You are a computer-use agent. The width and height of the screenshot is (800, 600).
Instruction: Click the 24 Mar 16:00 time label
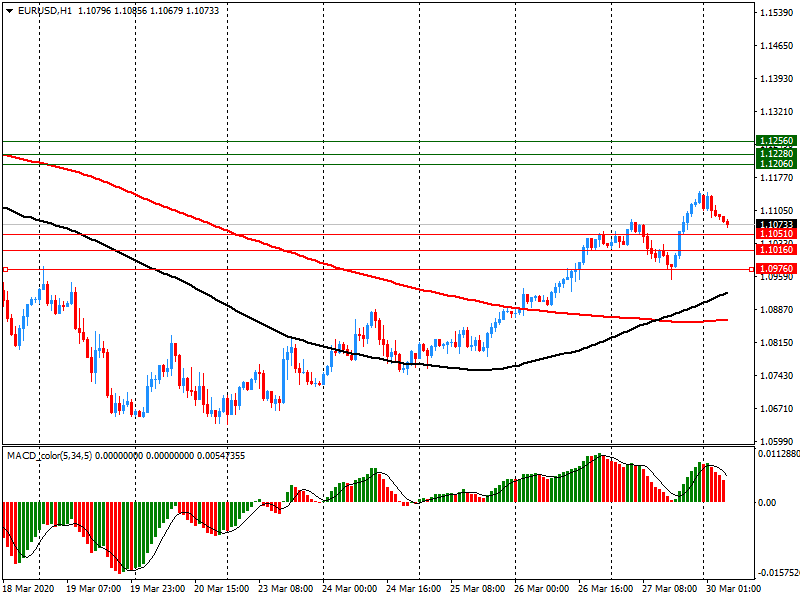tap(414, 589)
